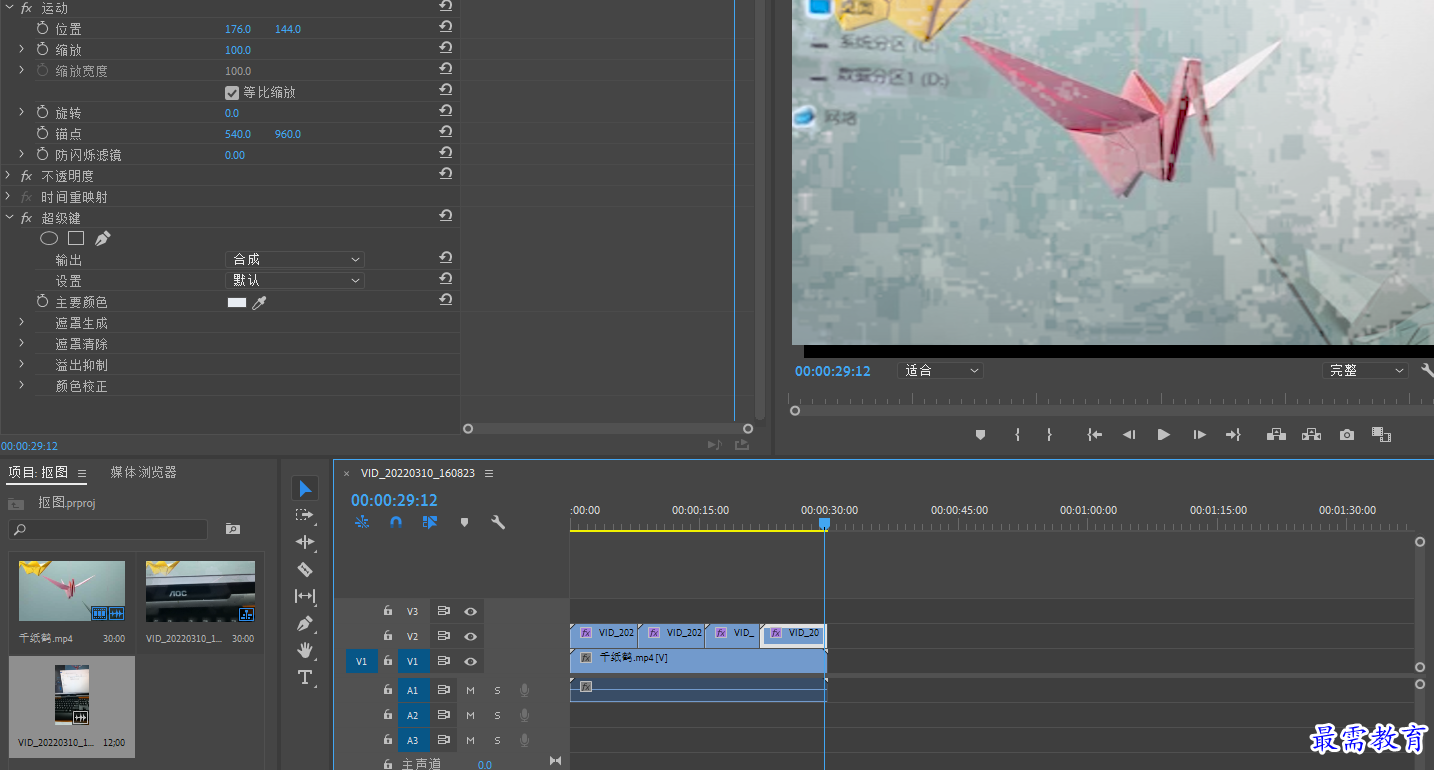The image size is (1434, 770).
Task: Switch to 媒体浏览器 tab
Action: (x=143, y=472)
